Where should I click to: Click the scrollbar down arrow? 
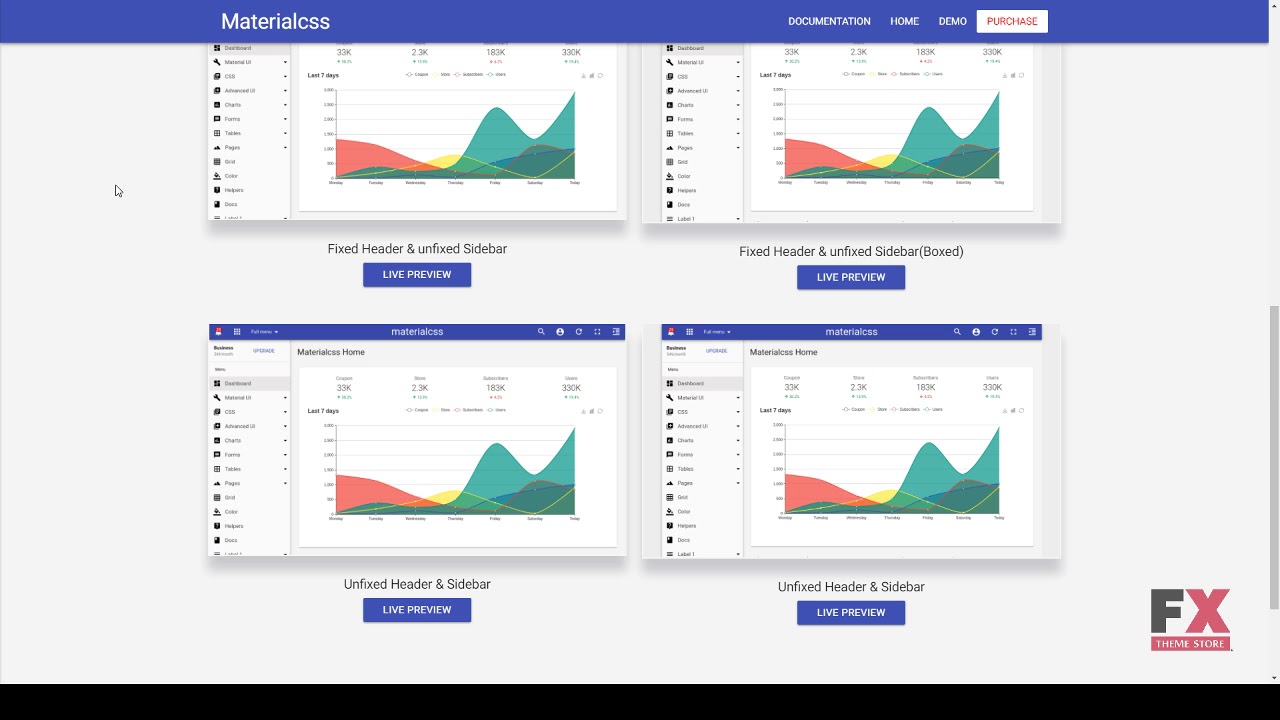(x=1274, y=677)
